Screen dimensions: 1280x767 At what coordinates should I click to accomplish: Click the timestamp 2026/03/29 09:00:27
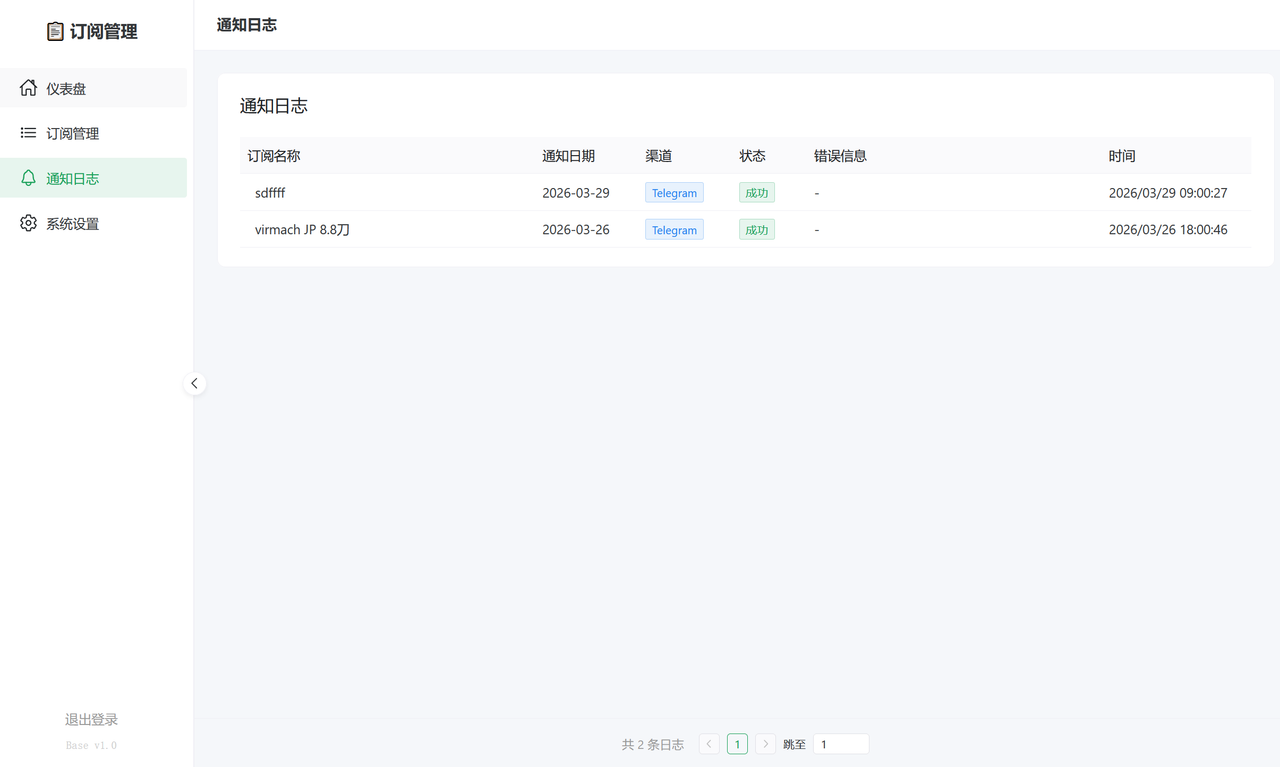(1168, 193)
